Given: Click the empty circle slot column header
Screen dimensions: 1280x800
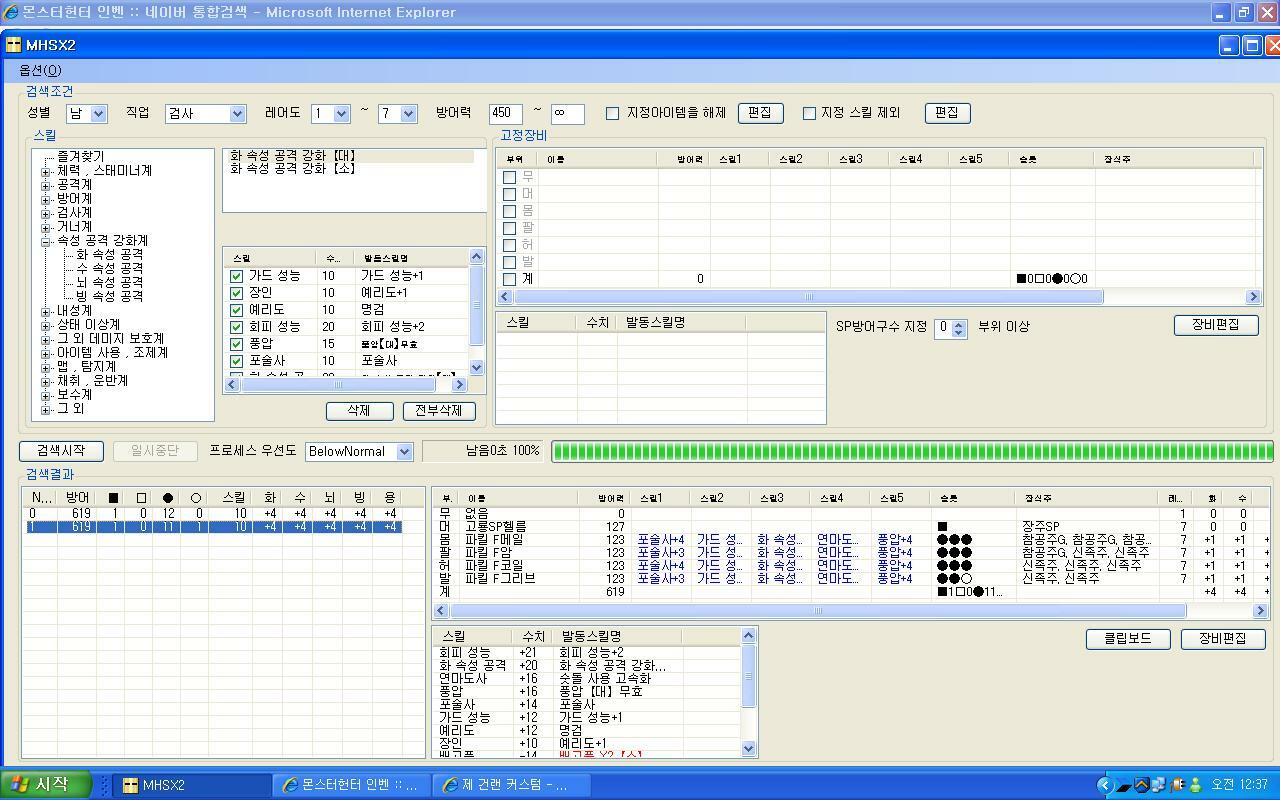Looking at the screenshot, I should (x=196, y=497).
